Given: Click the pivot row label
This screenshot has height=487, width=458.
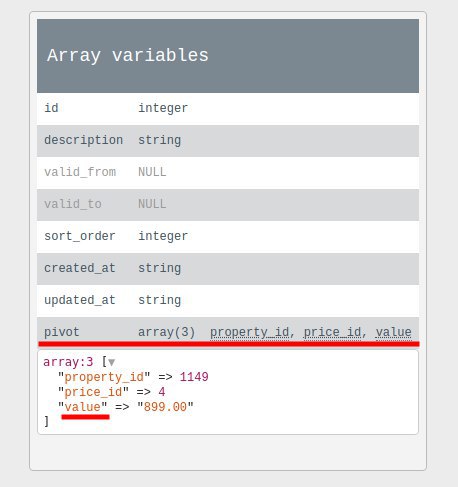Looking at the screenshot, I should click(x=62, y=332).
